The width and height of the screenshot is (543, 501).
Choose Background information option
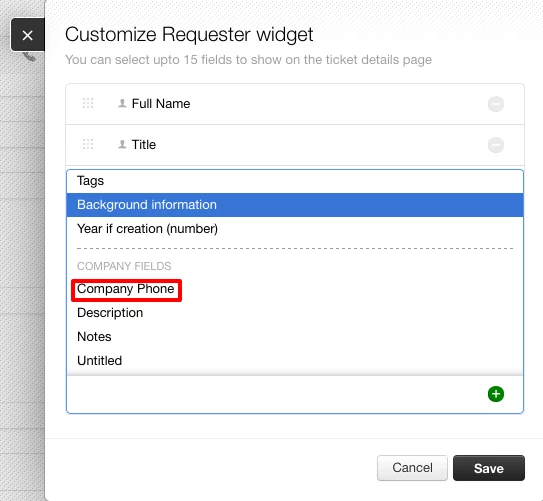click(295, 205)
